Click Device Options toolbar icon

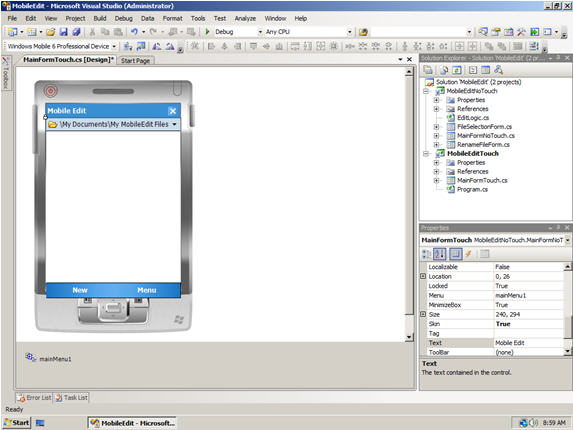pyautogui.click(x=141, y=46)
